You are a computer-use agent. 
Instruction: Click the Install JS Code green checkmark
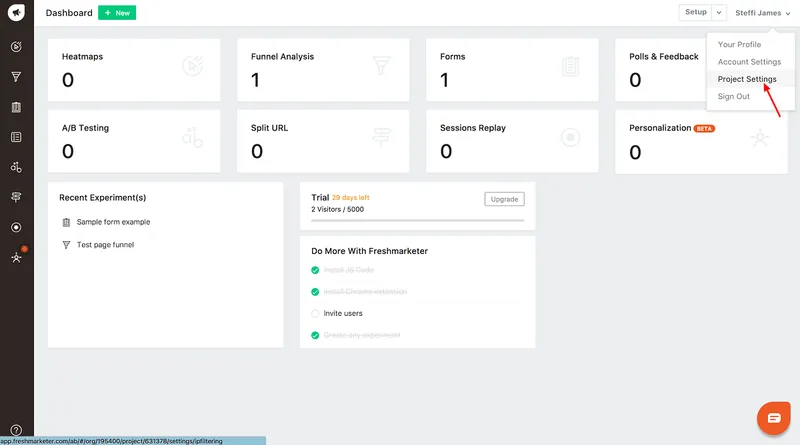(x=315, y=270)
